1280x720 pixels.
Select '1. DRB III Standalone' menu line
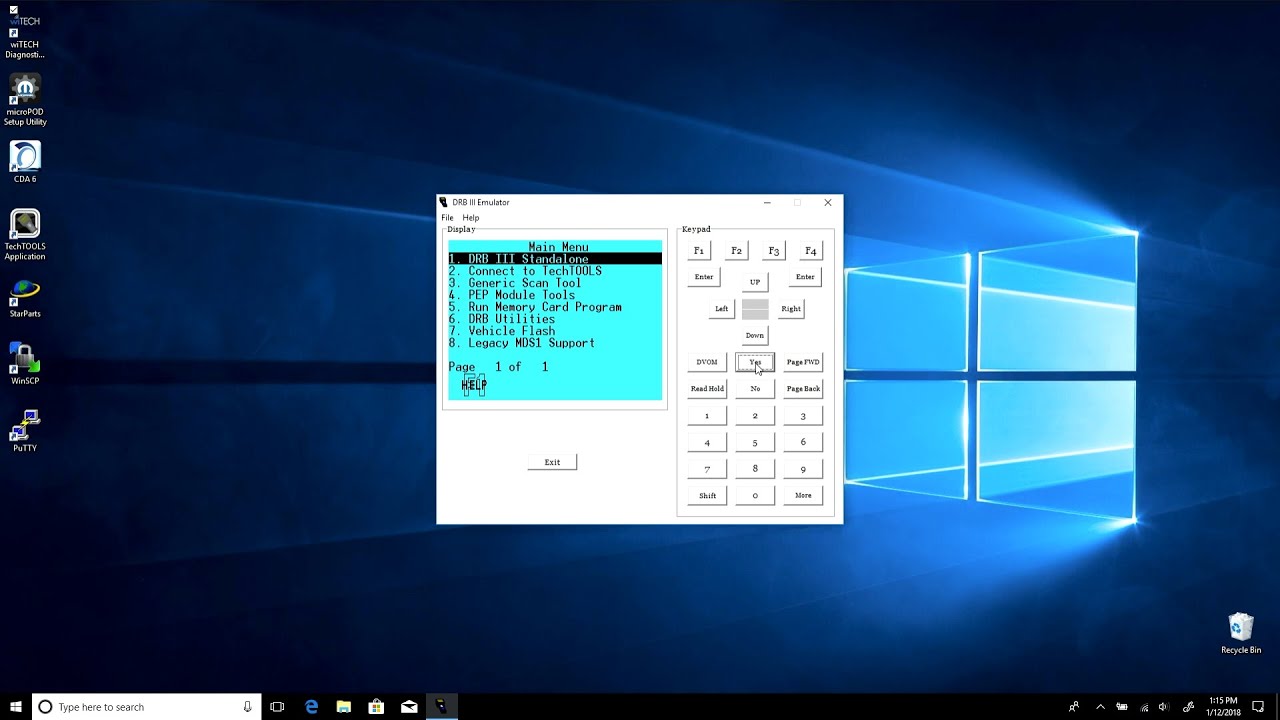[x=555, y=259]
